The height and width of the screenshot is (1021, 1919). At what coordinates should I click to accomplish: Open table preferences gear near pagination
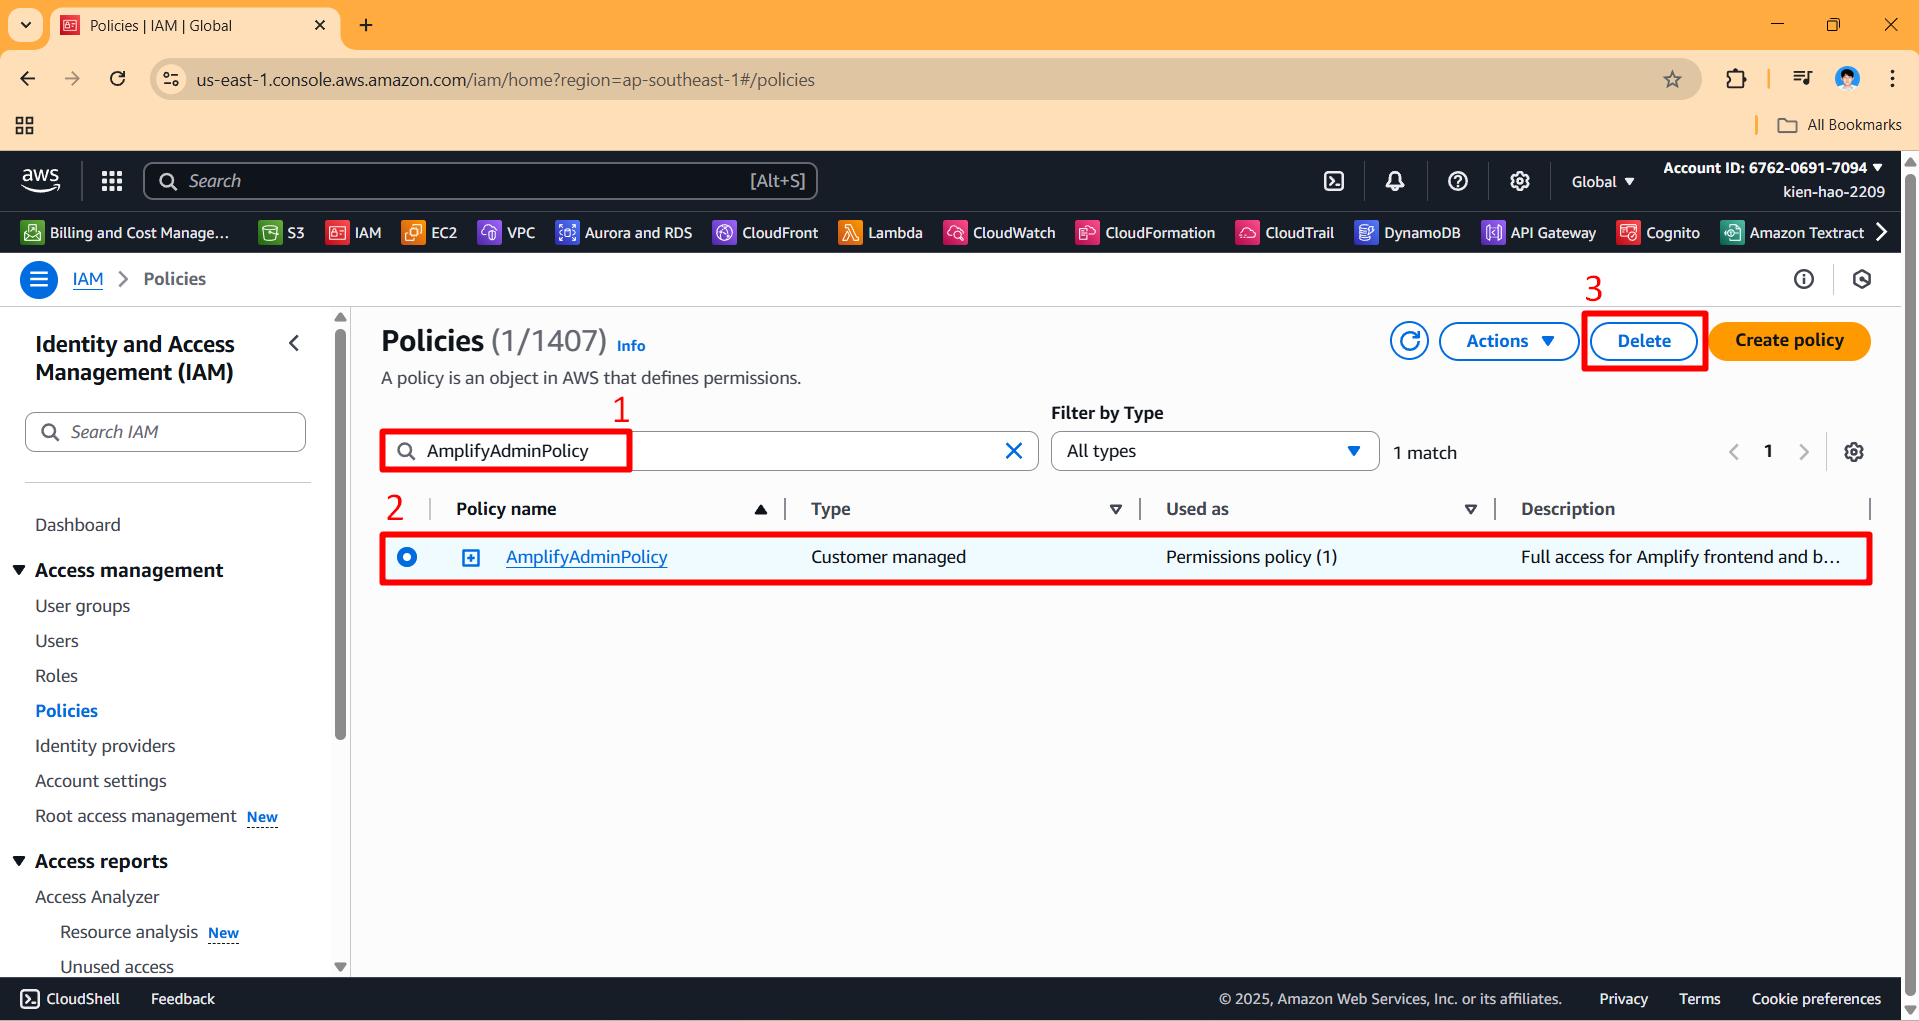coord(1854,451)
